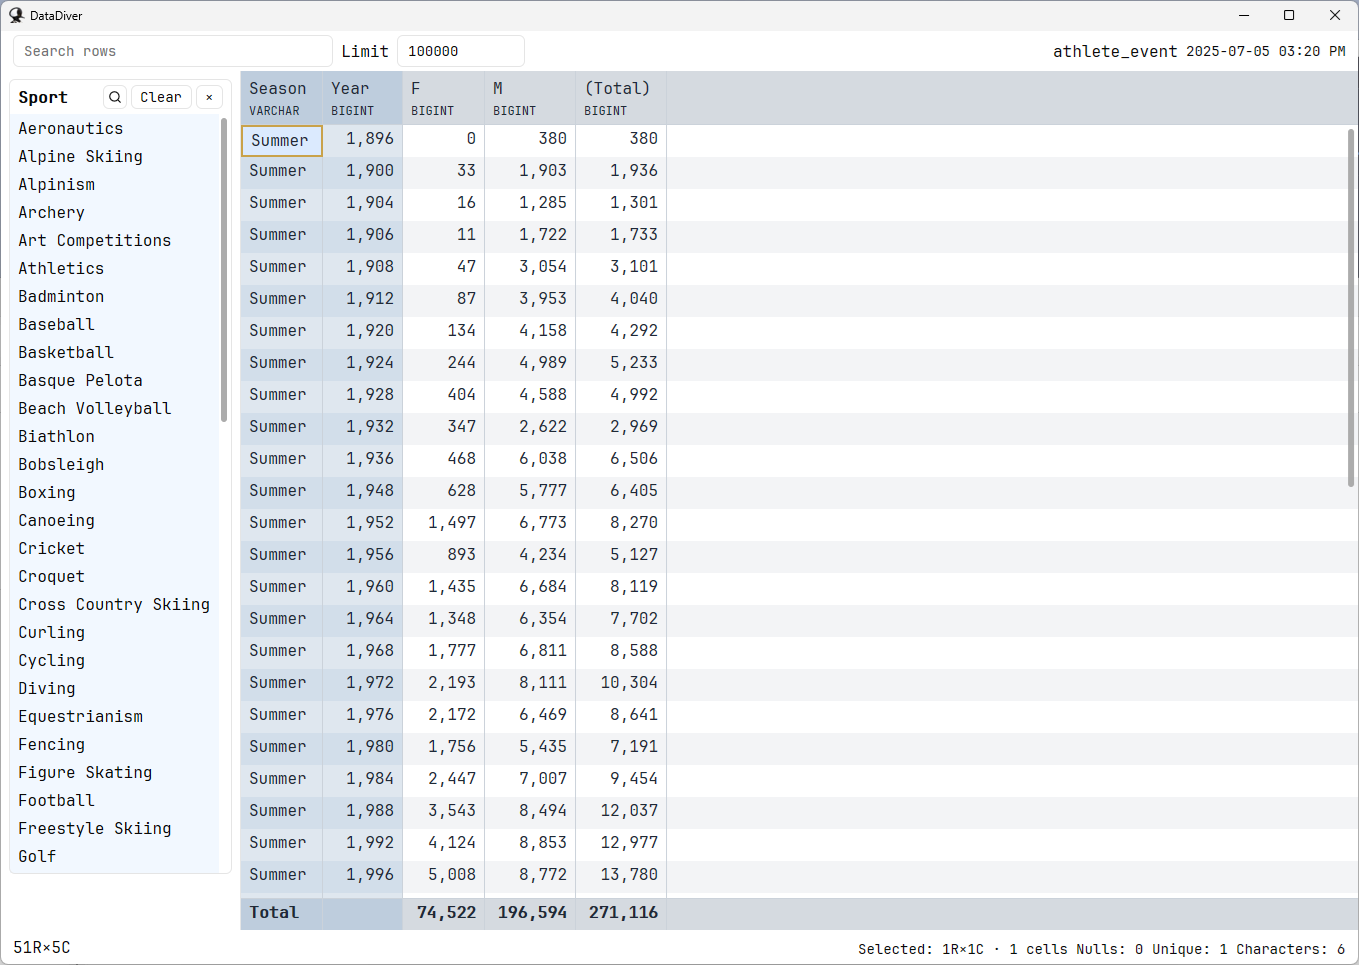Click the small × button beside Clear
The width and height of the screenshot is (1359, 965).
(209, 97)
